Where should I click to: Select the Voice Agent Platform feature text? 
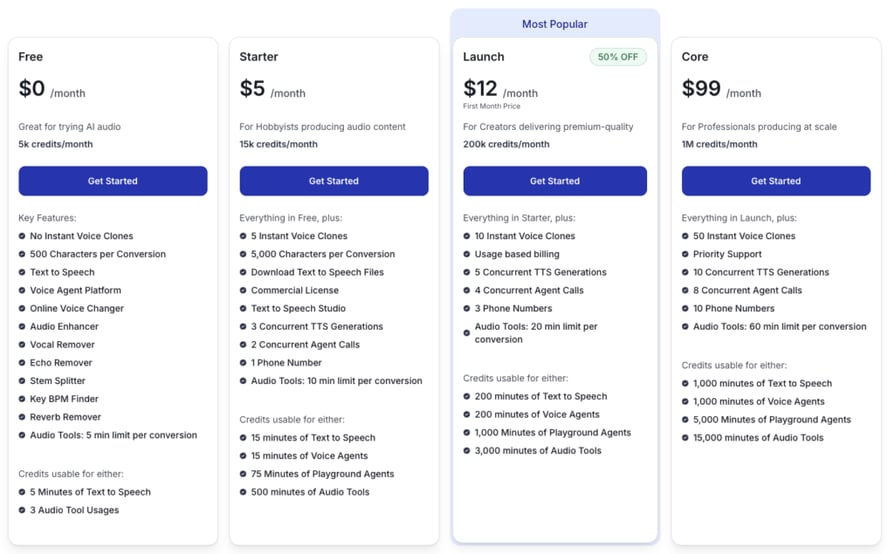75,290
